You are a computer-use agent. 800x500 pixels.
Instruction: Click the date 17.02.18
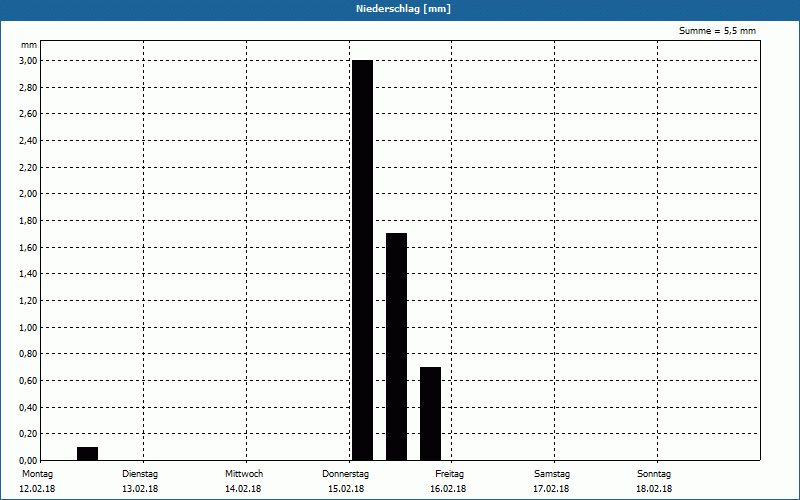(551, 489)
